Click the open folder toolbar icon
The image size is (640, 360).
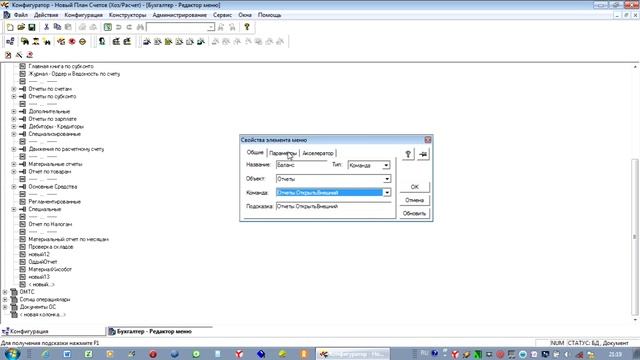coord(21,27)
